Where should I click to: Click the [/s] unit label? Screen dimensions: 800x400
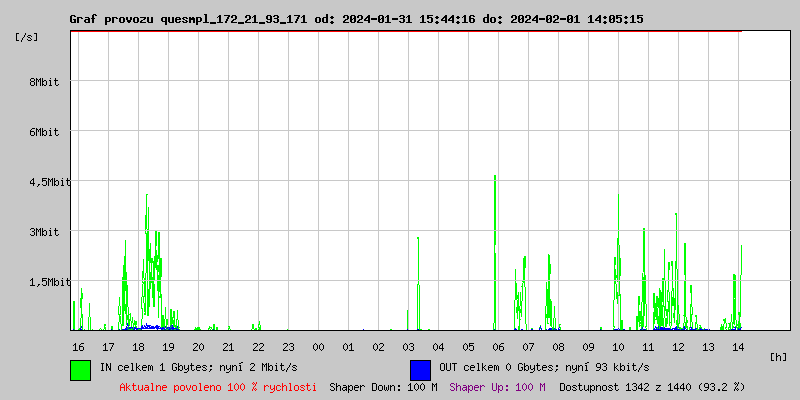click(x=27, y=36)
